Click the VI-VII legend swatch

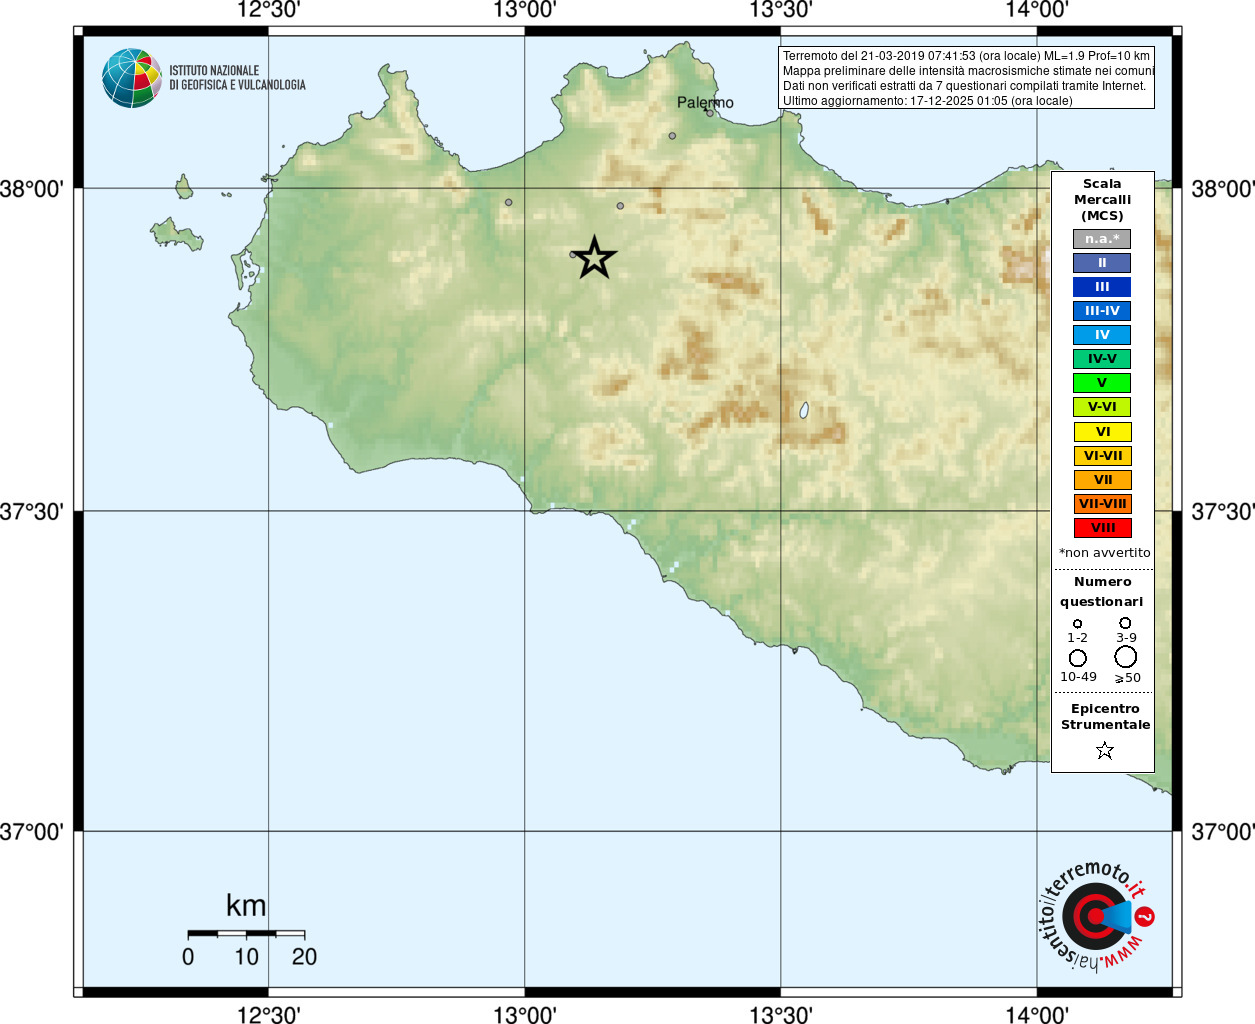pyautogui.click(x=1103, y=456)
